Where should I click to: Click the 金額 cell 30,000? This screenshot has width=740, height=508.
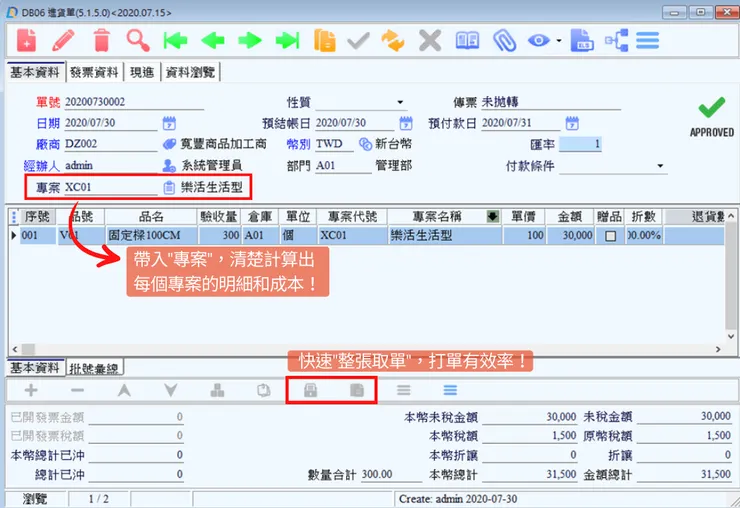click(570, 236)
